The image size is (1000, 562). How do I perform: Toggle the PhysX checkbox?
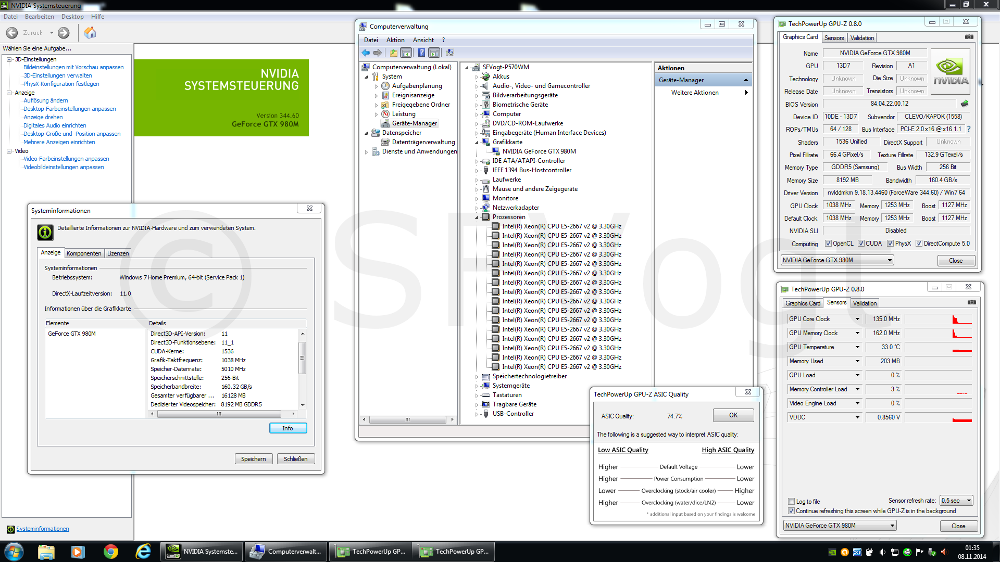pos(890,244)
